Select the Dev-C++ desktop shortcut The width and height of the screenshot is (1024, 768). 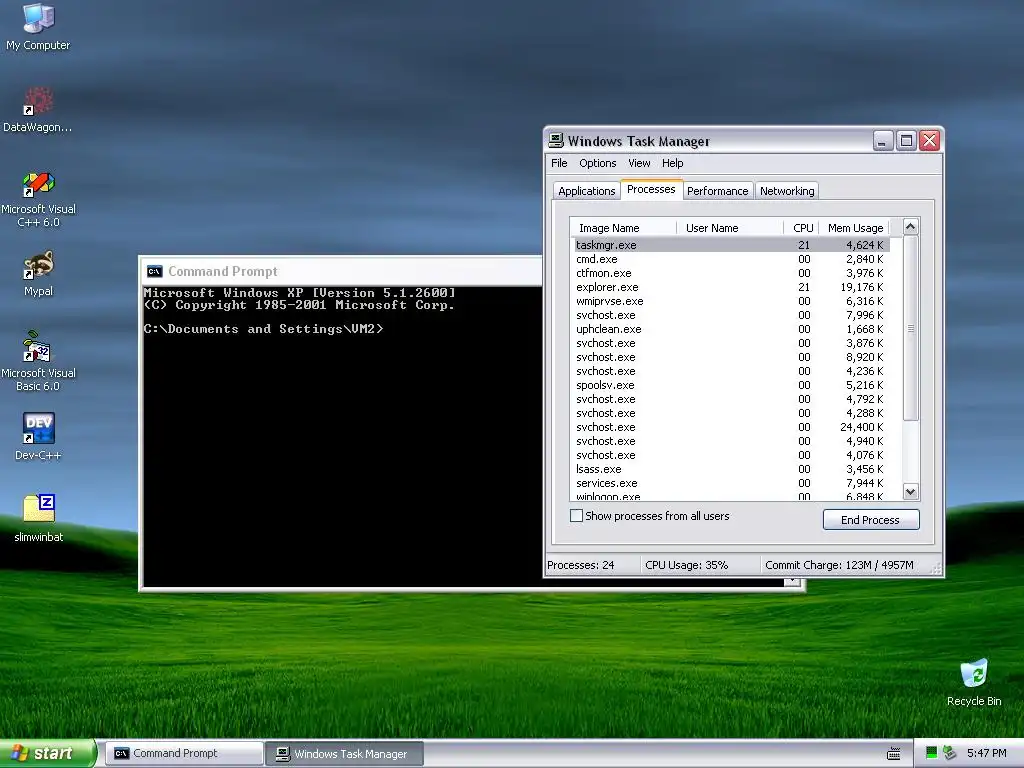[x=38, y=437]
